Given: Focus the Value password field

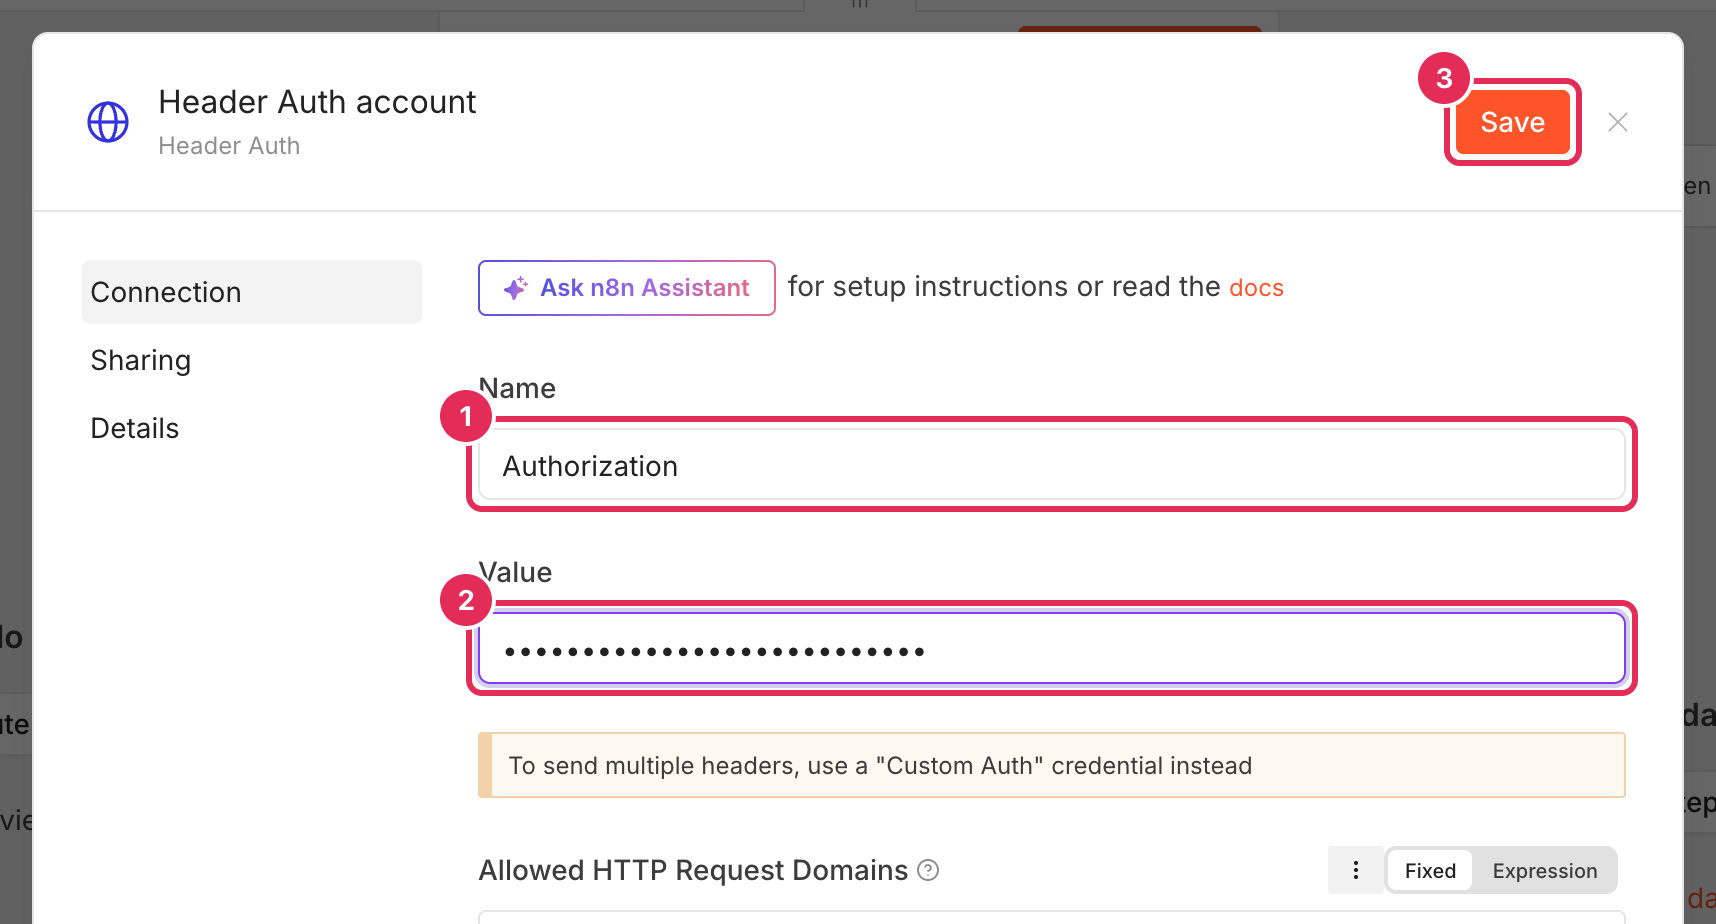Looking at the screenshot, I should 1052,649.
